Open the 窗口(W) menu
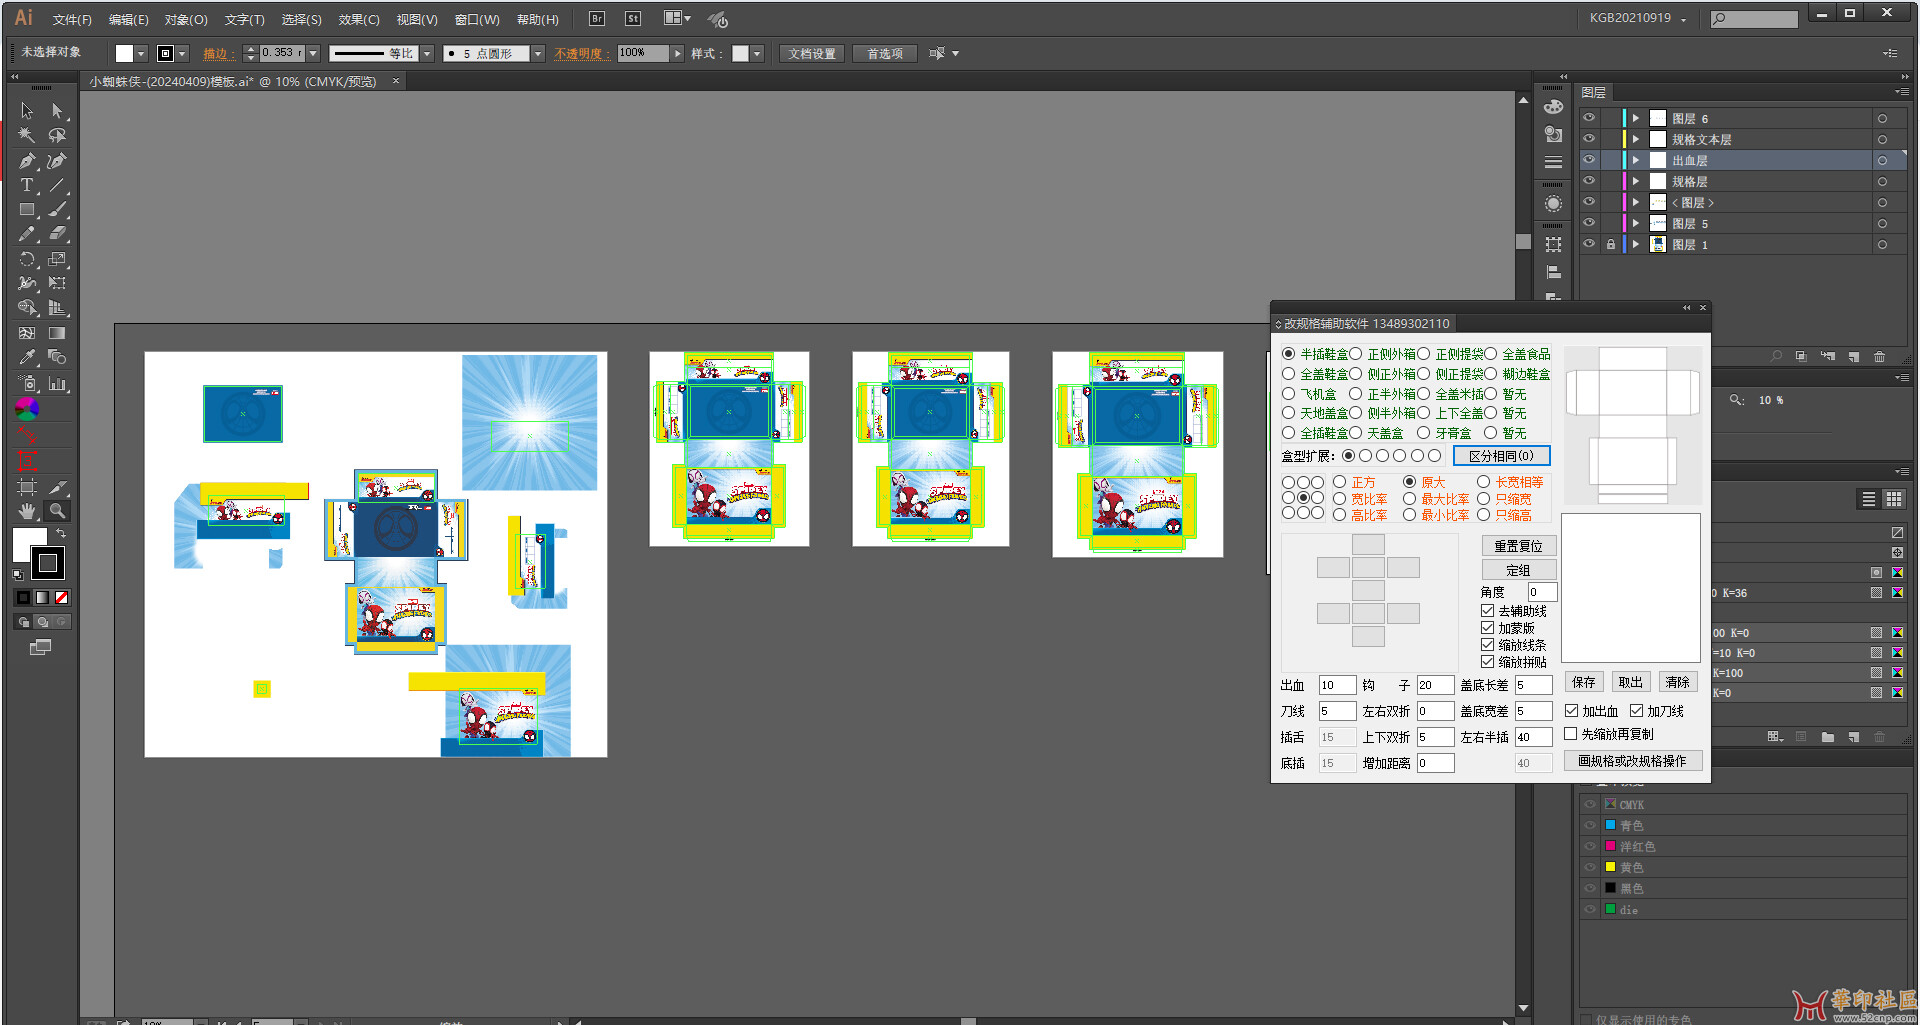Image resolution: width=1920 pixels, height=1025 pixels. [477, 19]
